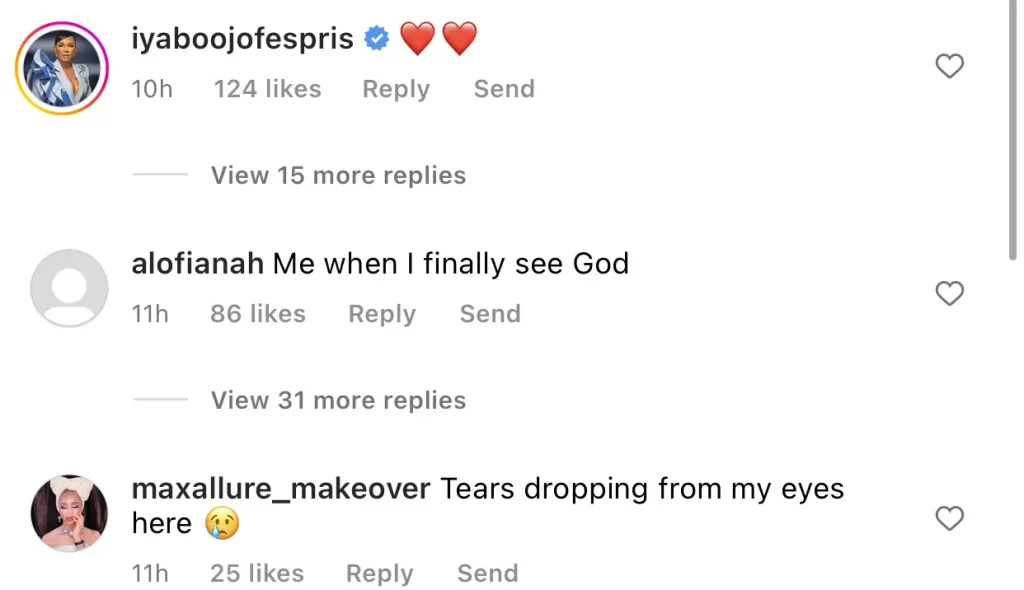View the 25 likes list
Viewport: 1024px width, 590px height.
tap(256, 574)
